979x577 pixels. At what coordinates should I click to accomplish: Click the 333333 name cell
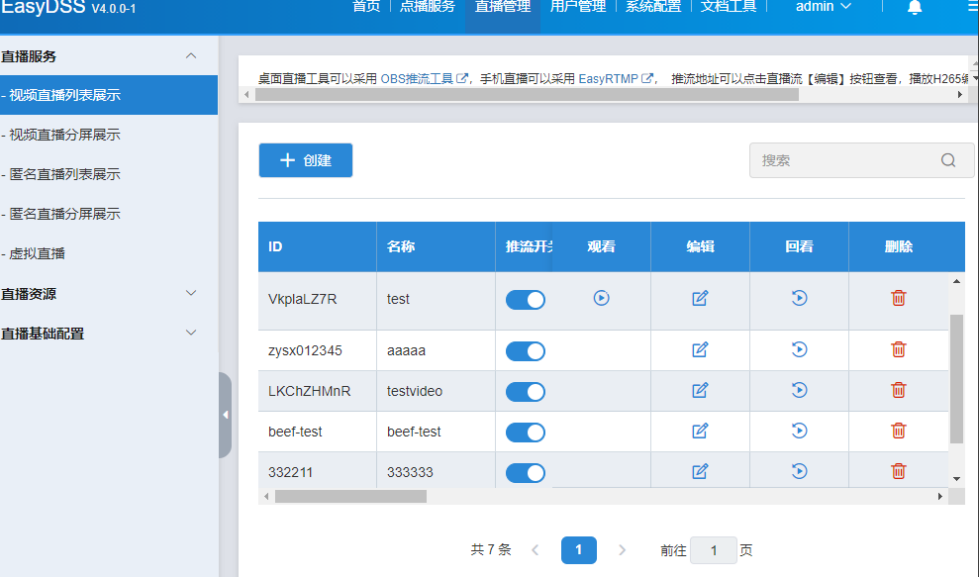click(x=436, y=472)
